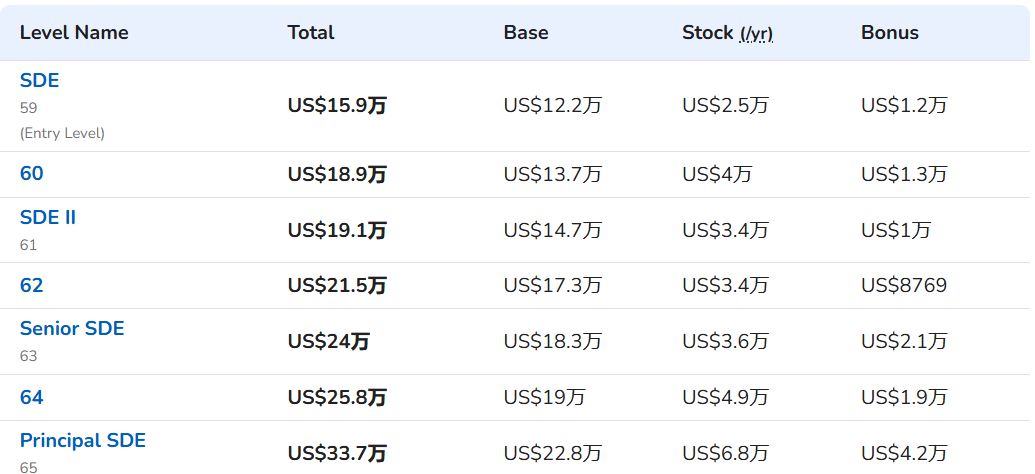Open the level 60 link
Screen dimensions: 1035x474
click(x=32, y=174)
